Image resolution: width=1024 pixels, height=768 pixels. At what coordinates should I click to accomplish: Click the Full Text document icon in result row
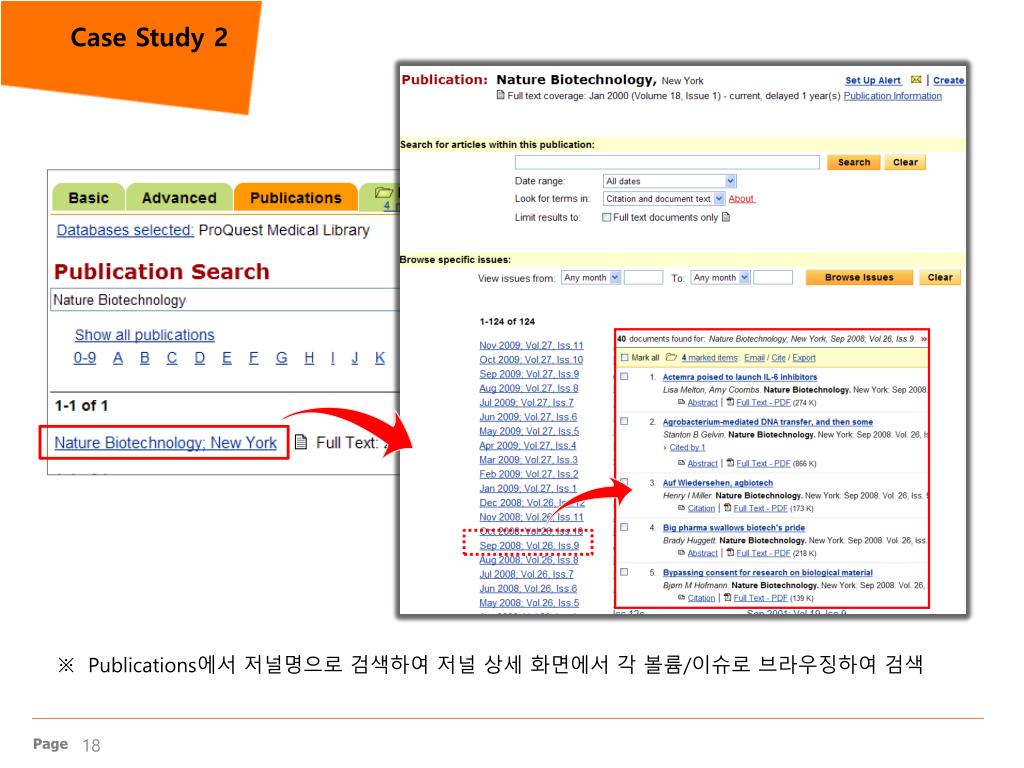pos(300,442)
